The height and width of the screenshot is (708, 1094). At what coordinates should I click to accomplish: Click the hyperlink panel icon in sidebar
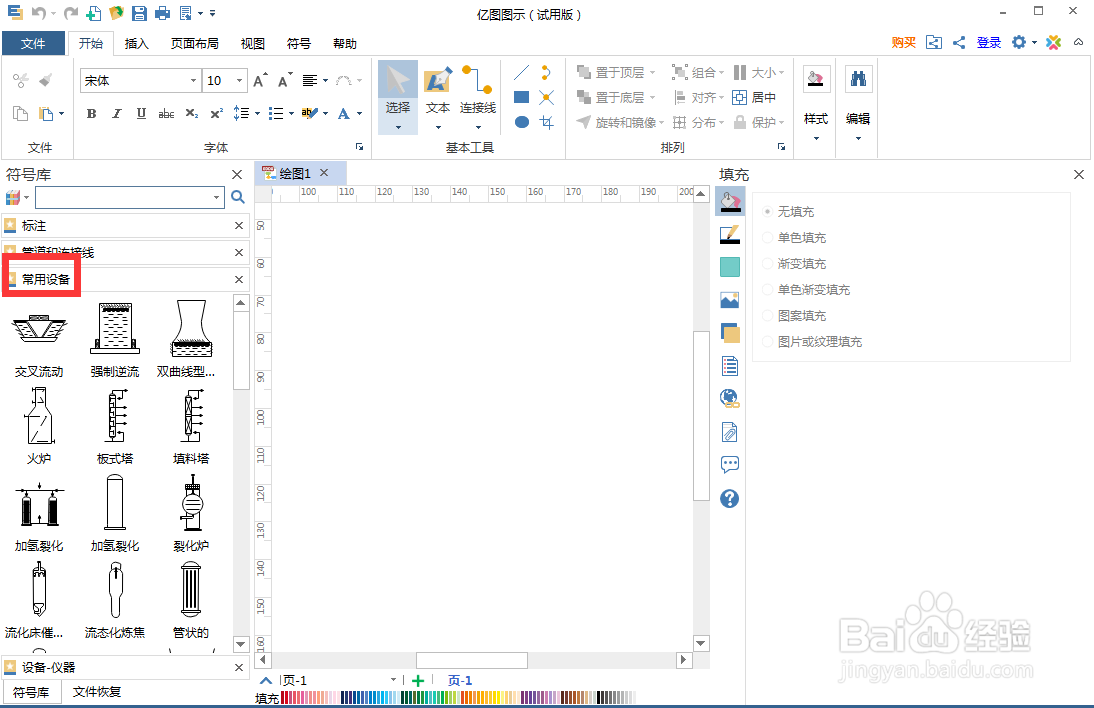pyautogui.click(x=729, y=398)
